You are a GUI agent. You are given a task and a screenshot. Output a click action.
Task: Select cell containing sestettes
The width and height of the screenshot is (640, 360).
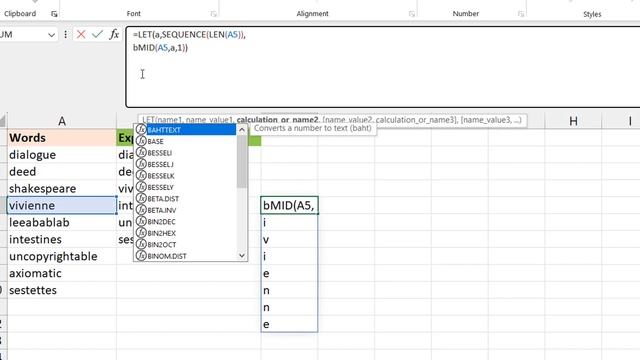[x=62, y=290]
